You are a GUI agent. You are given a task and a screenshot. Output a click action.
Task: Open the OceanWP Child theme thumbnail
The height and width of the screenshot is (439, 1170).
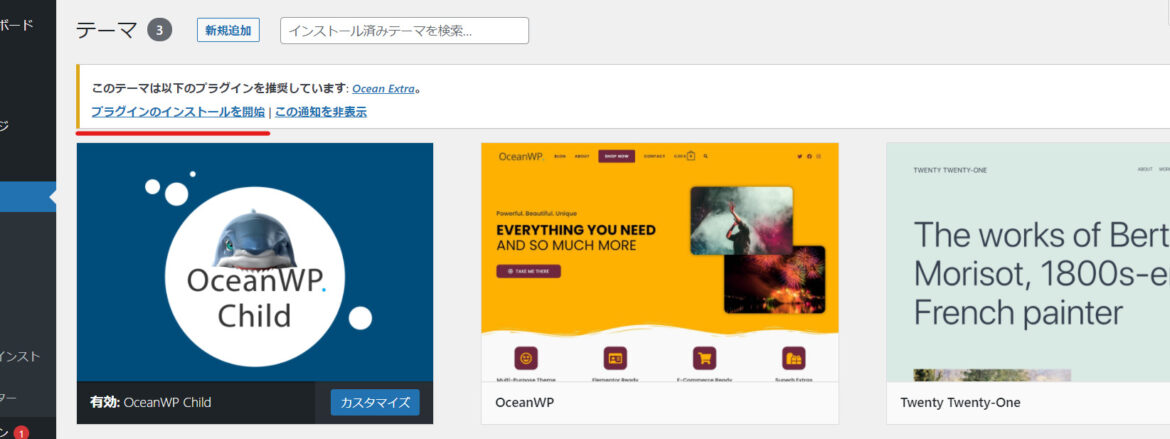tap(255, 262)
